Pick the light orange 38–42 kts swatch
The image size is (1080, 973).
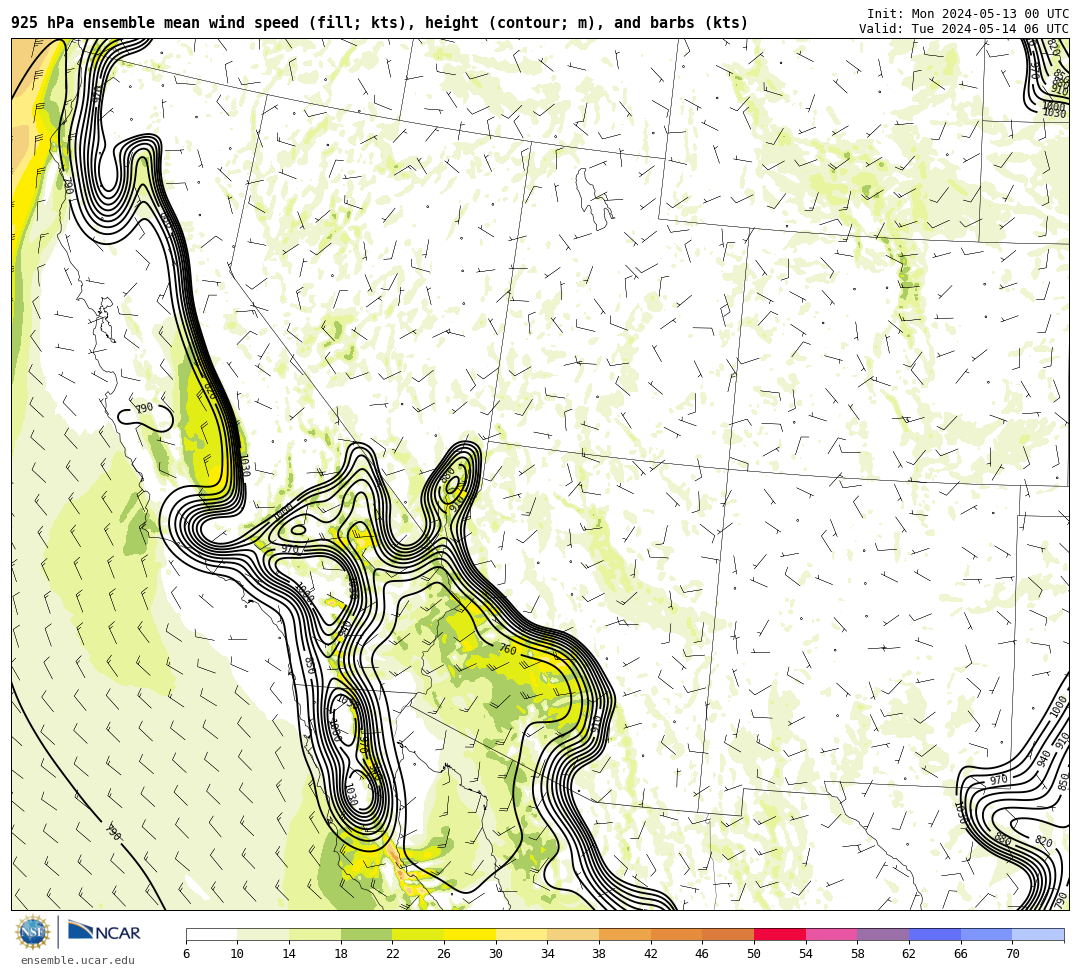click(x=625, y=934)
